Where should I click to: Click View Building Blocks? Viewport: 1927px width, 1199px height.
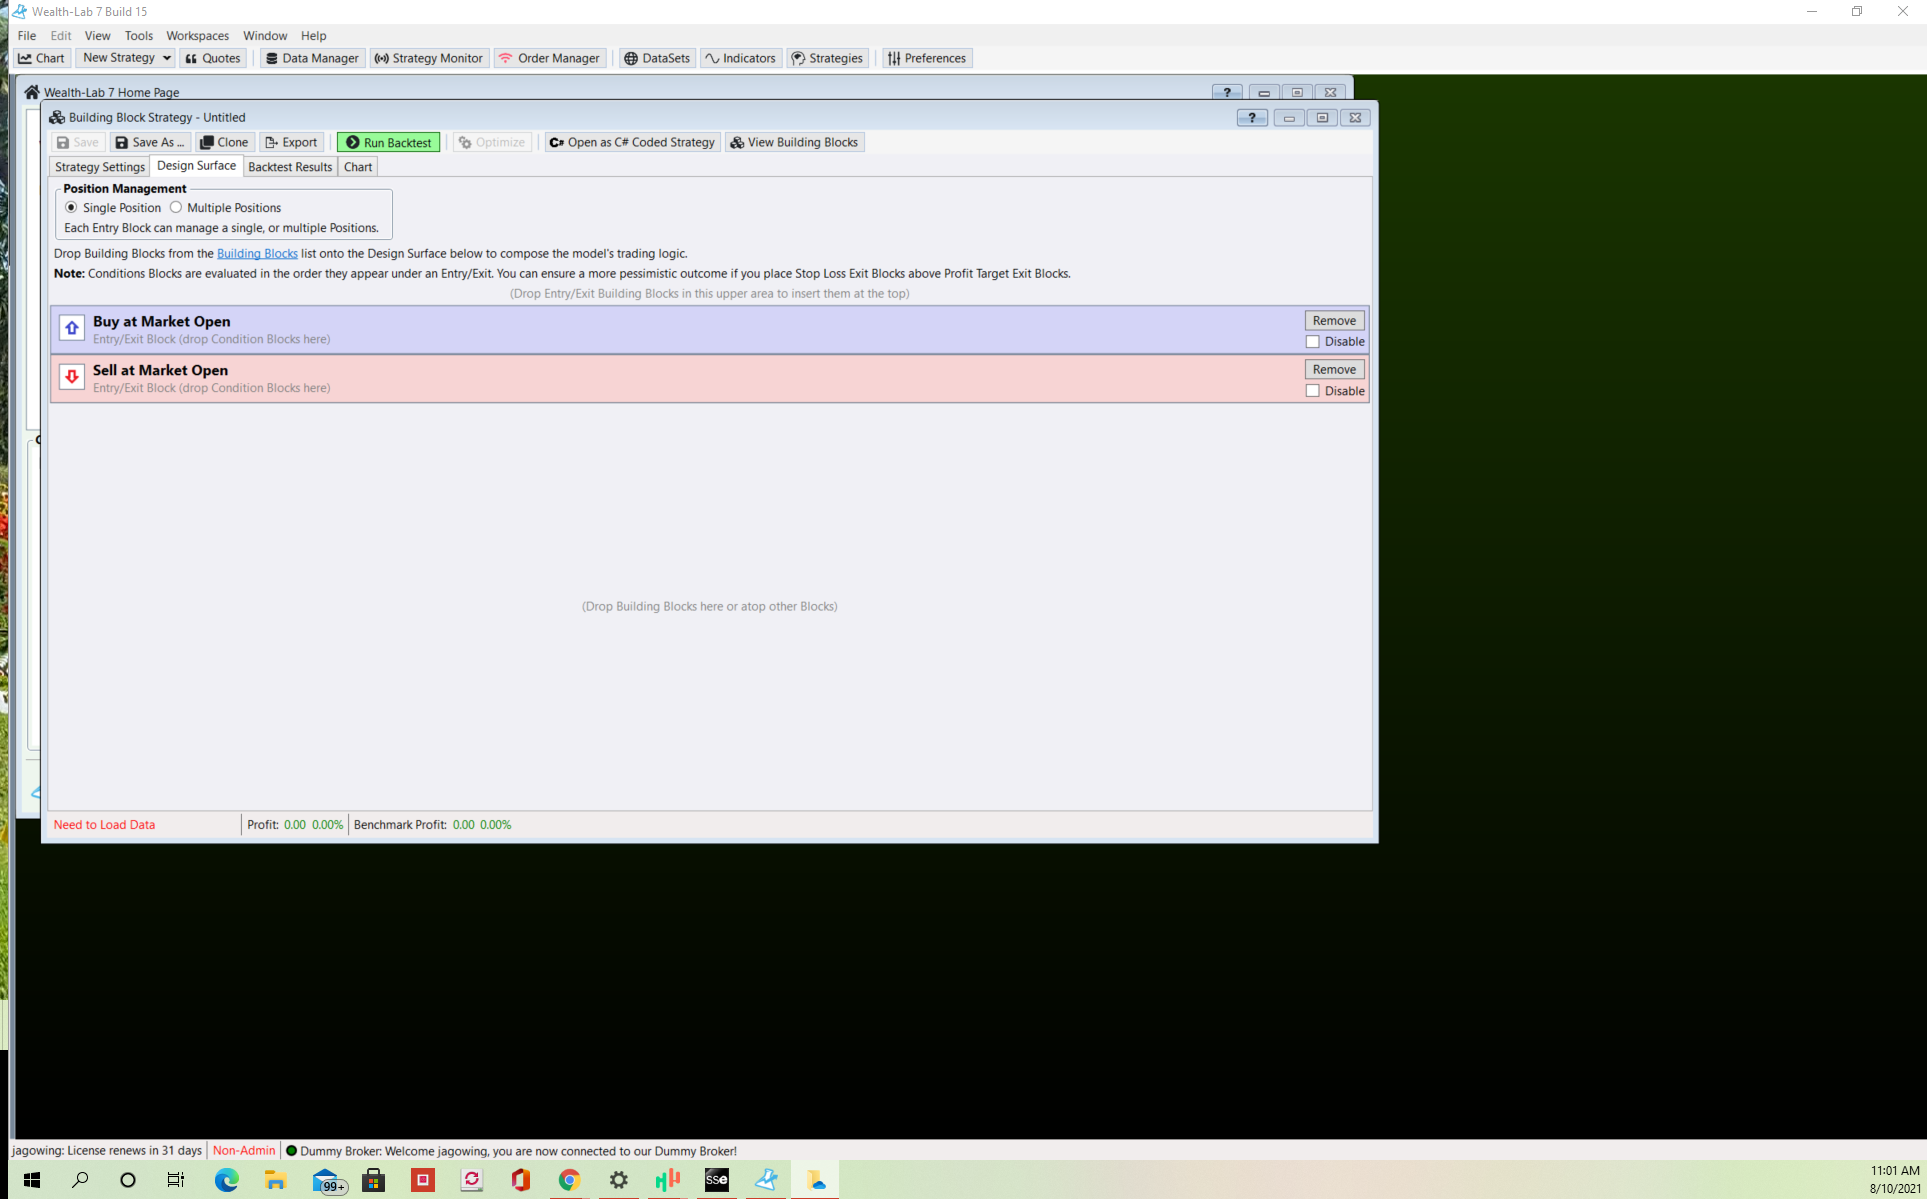pos(795,142)
